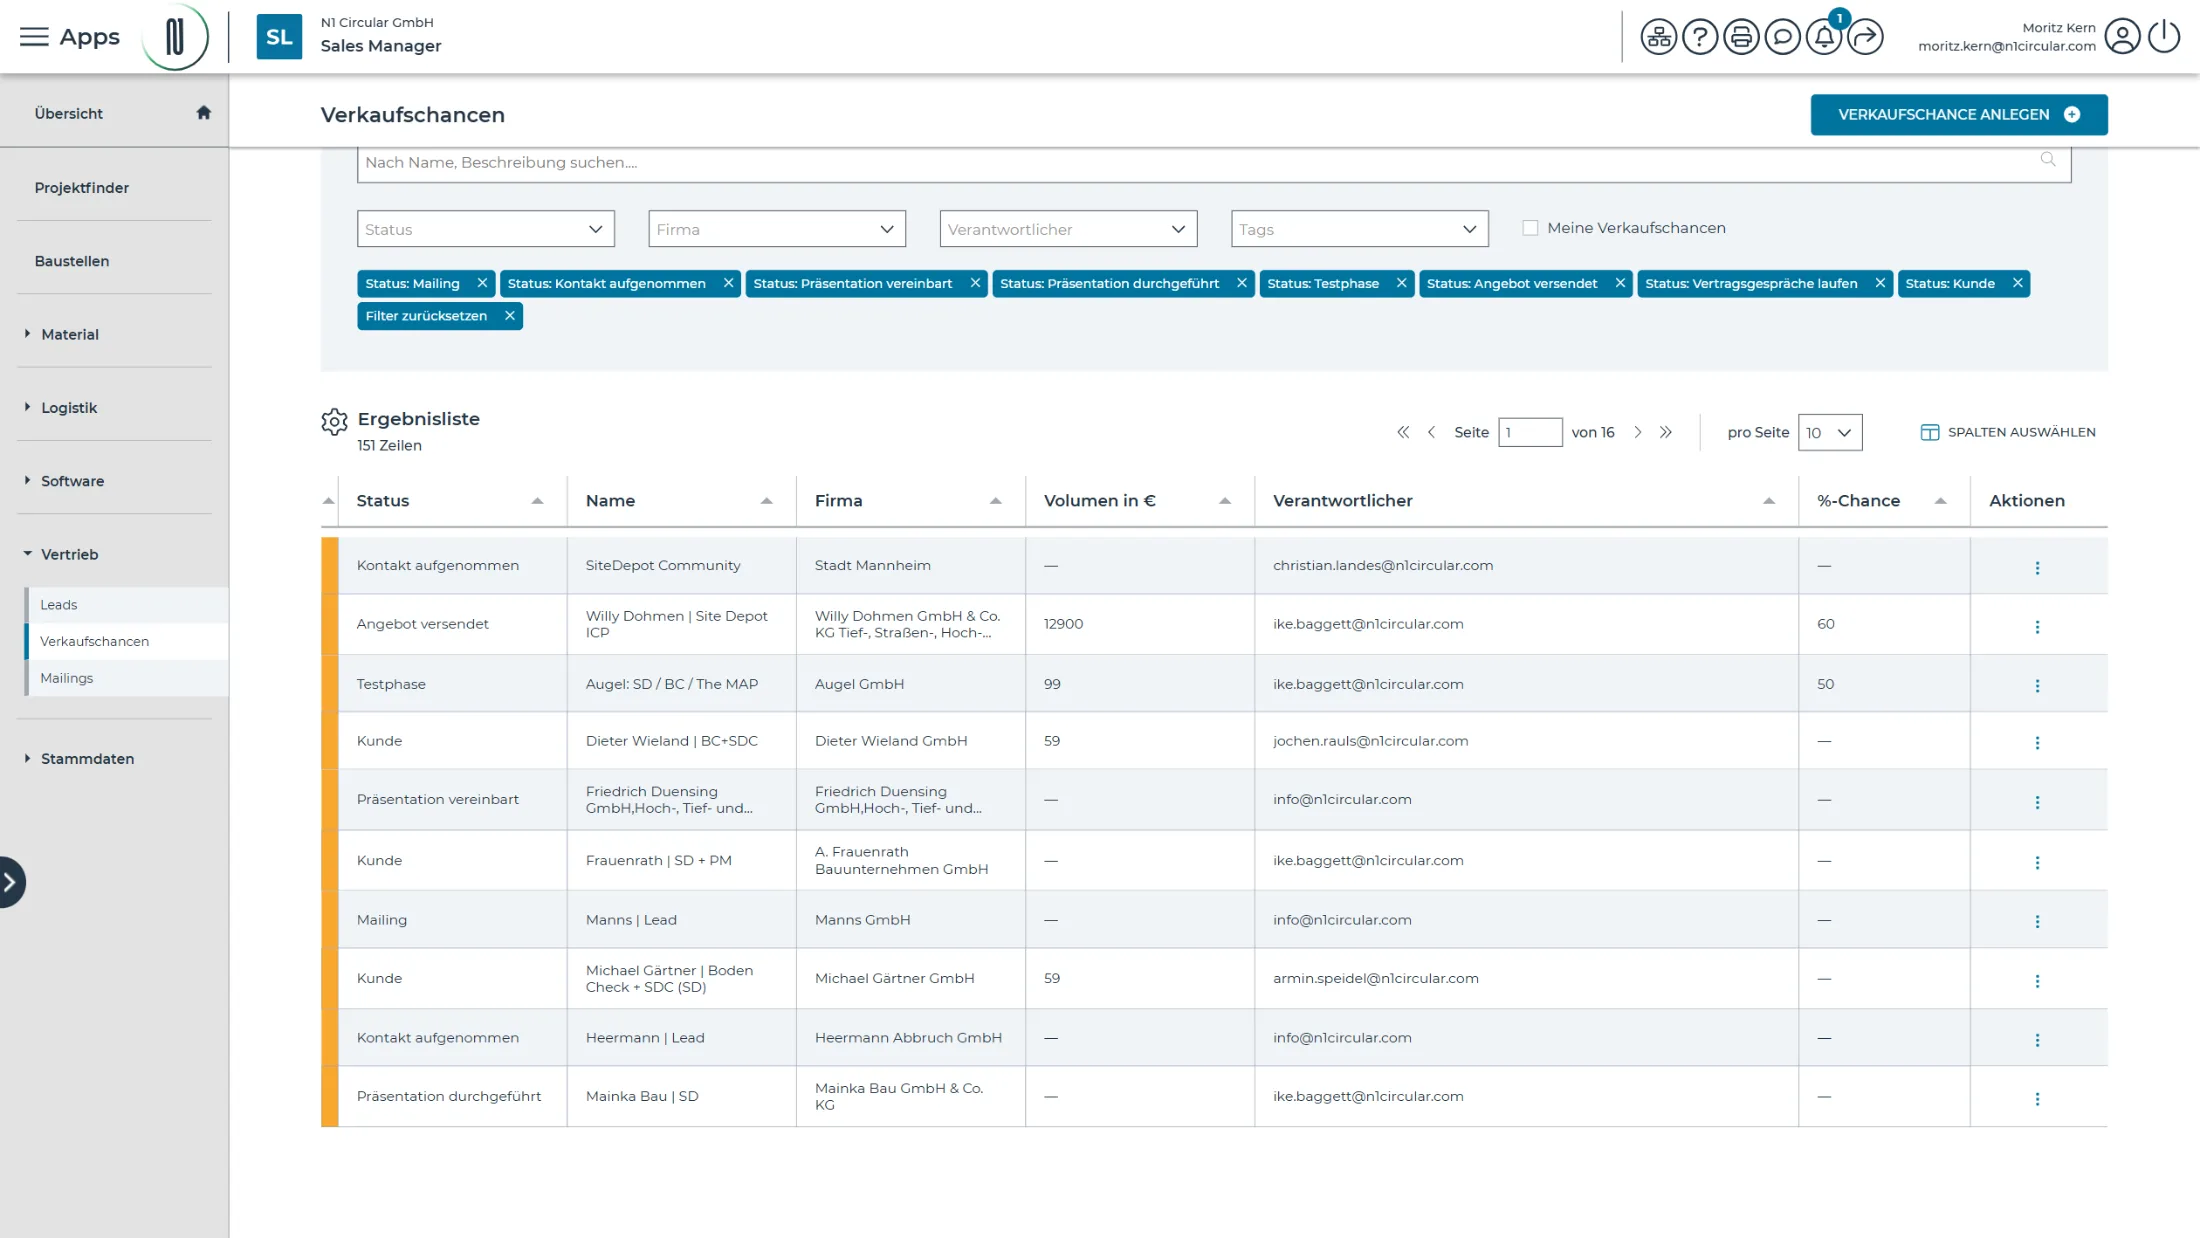Enable the Meine Verkaufschancen checkbox
2200x1238 pixels.
tap(1530, 228)
